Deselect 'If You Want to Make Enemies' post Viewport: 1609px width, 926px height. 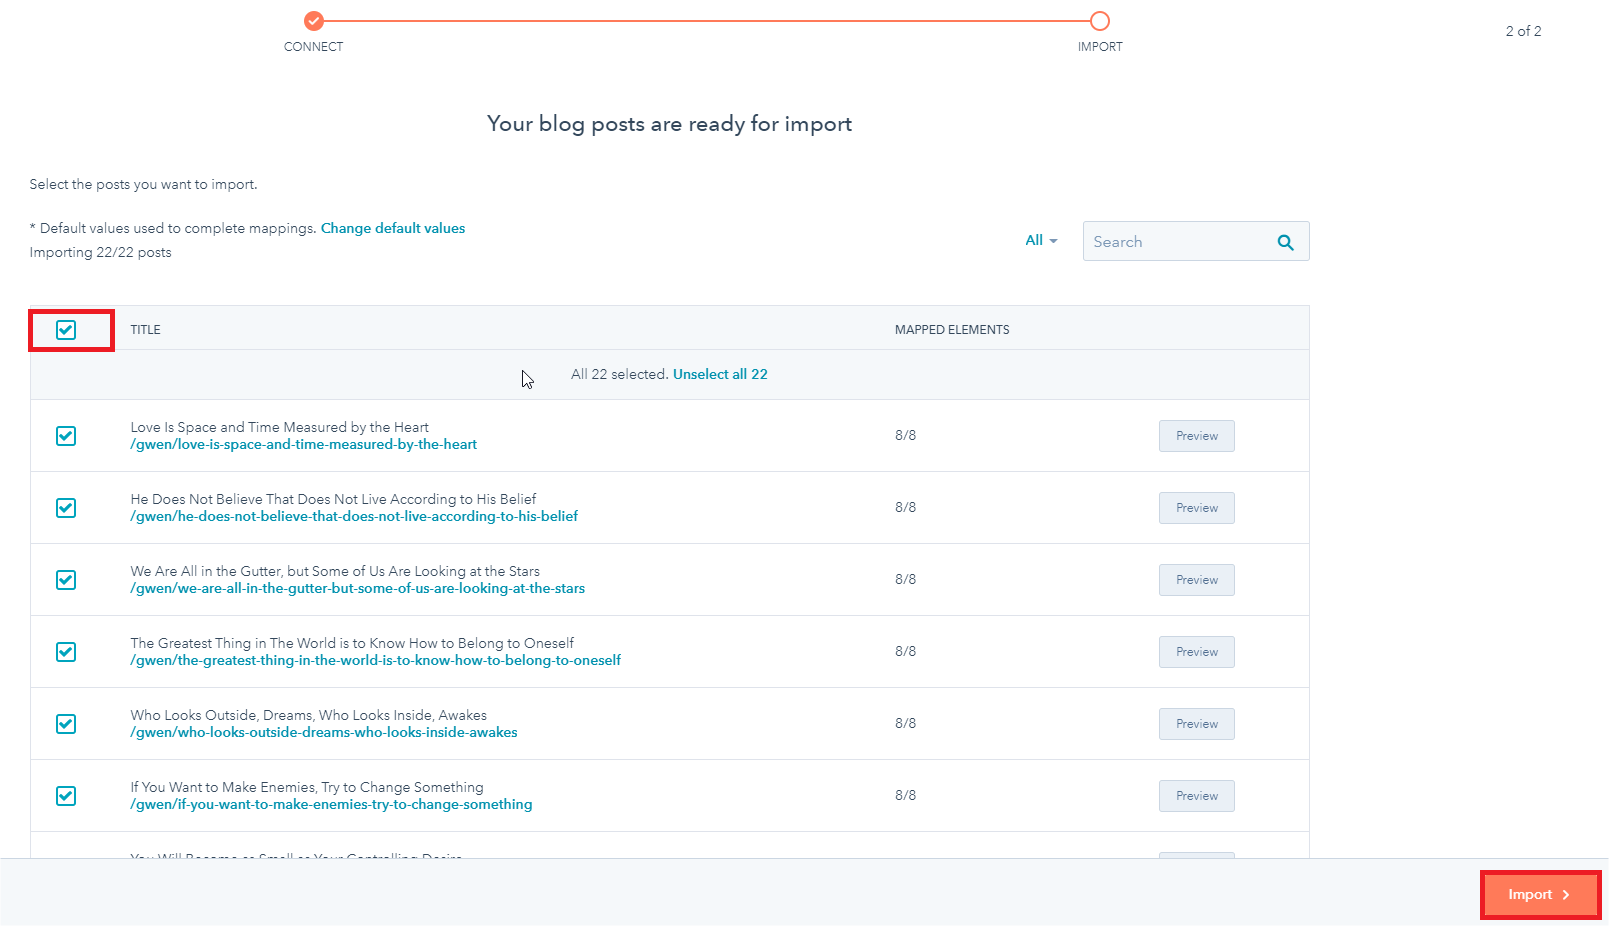66,796
